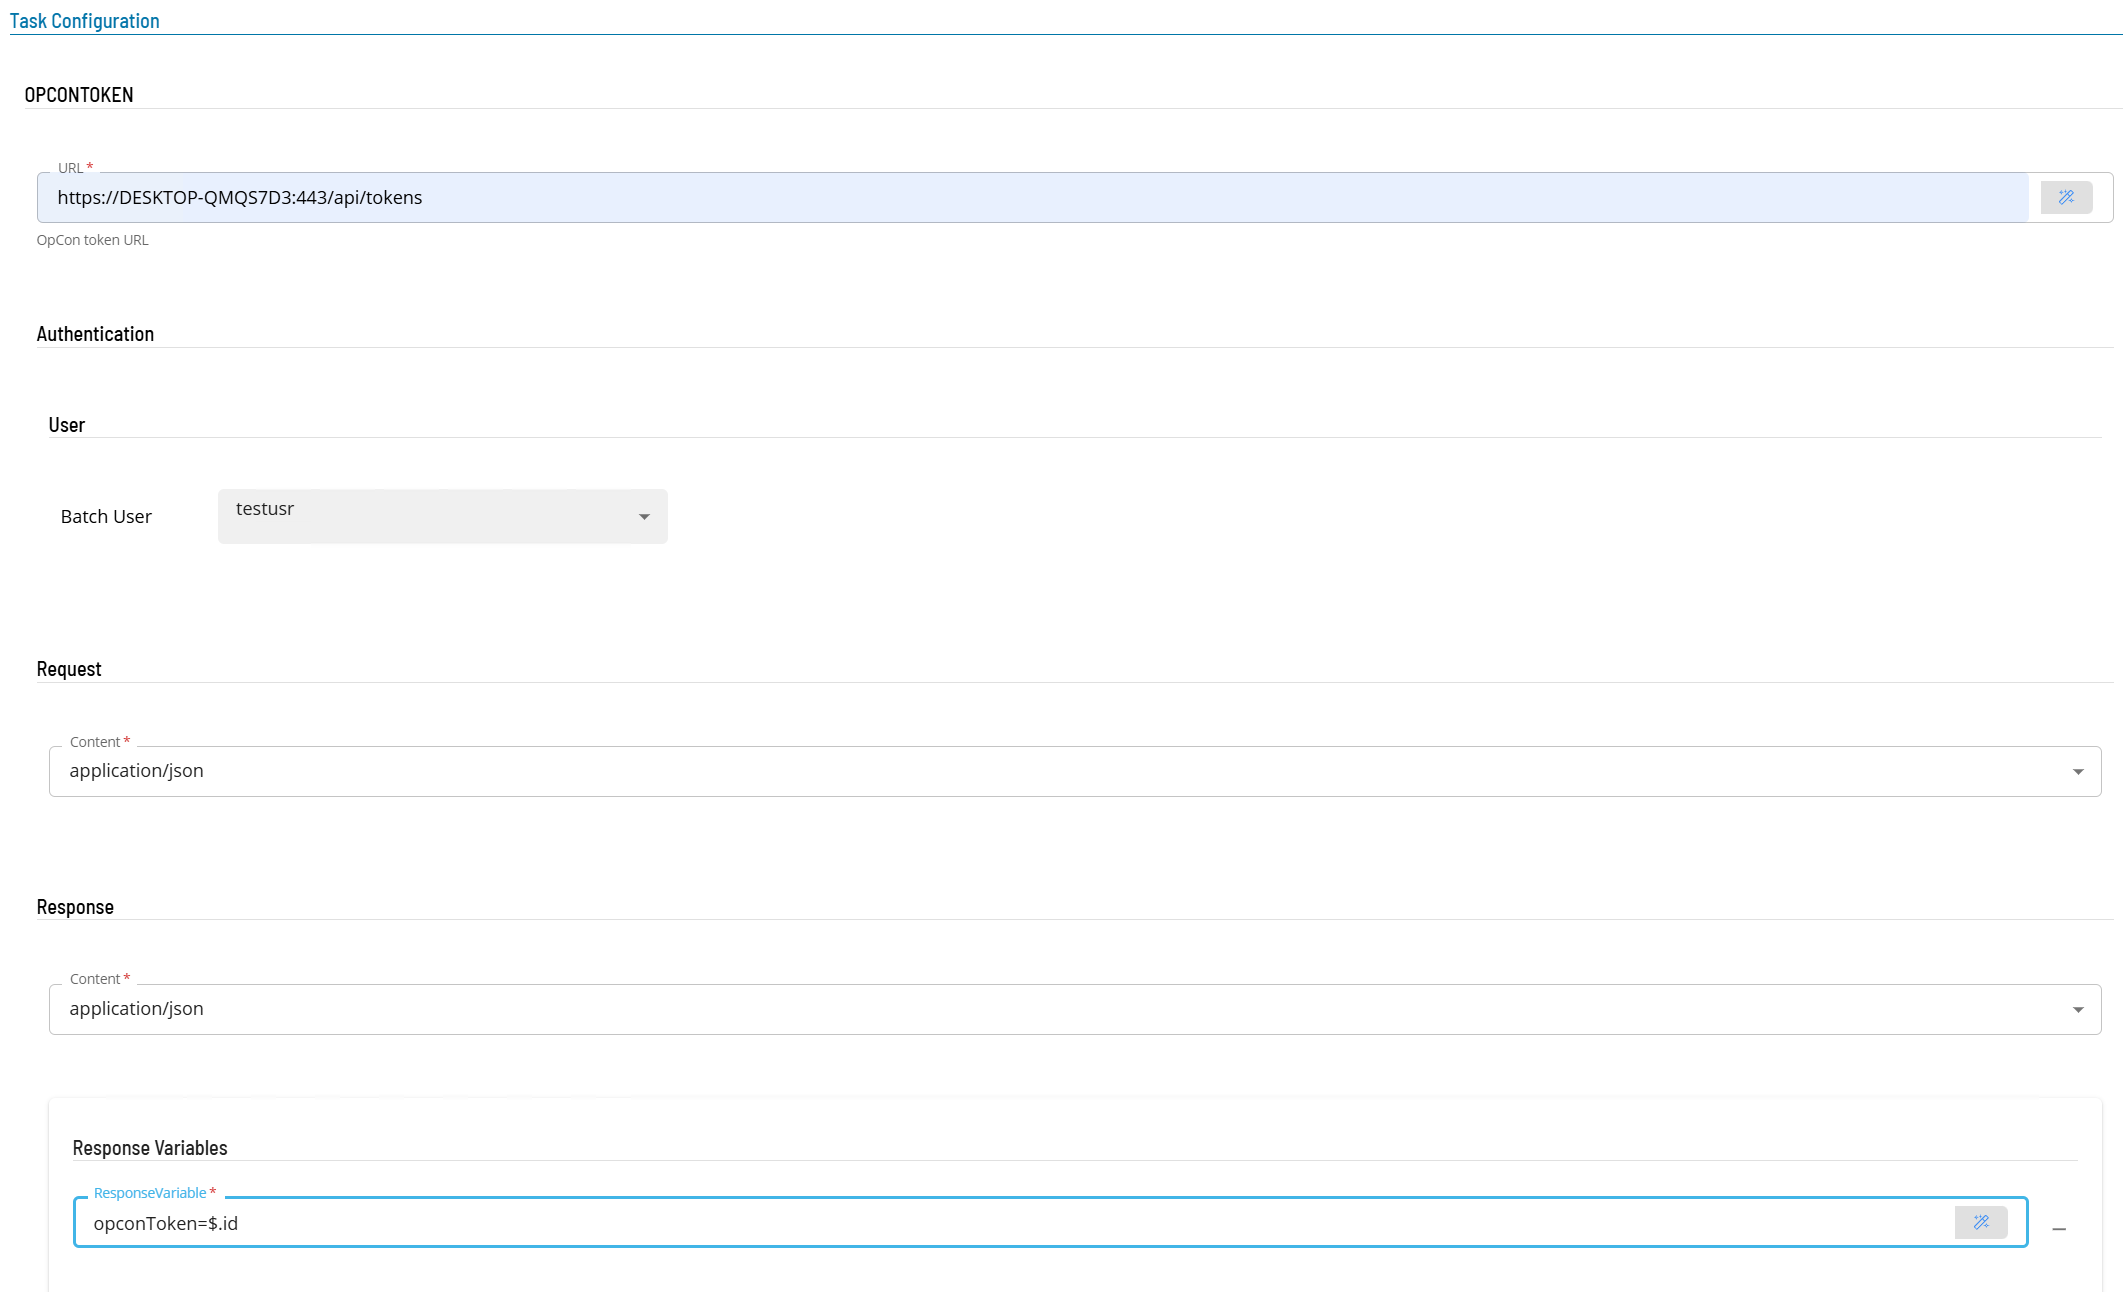Click the User subsection header
2123x1292 pixels.
point(67,425)
